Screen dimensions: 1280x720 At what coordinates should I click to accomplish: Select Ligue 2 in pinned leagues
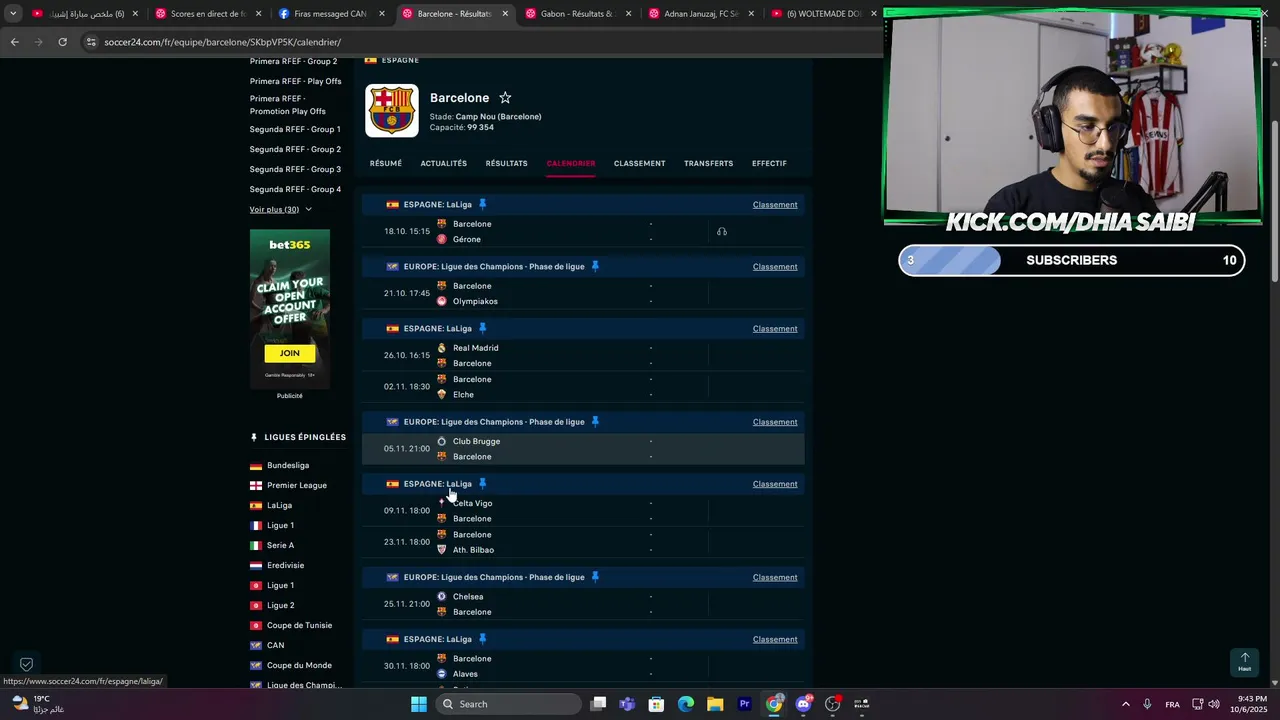(280, 605)
